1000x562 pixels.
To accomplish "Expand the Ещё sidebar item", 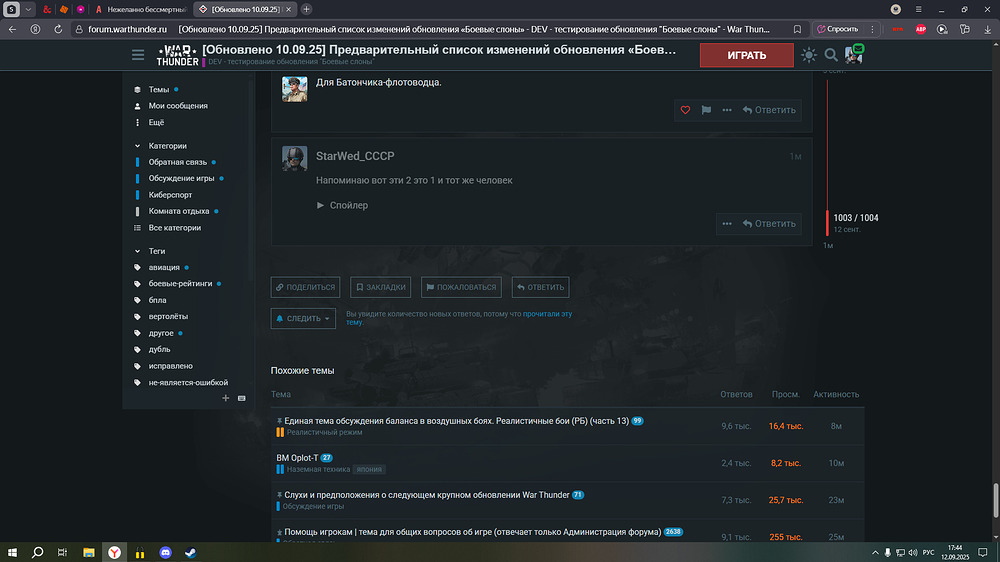I will click(156, 122).
